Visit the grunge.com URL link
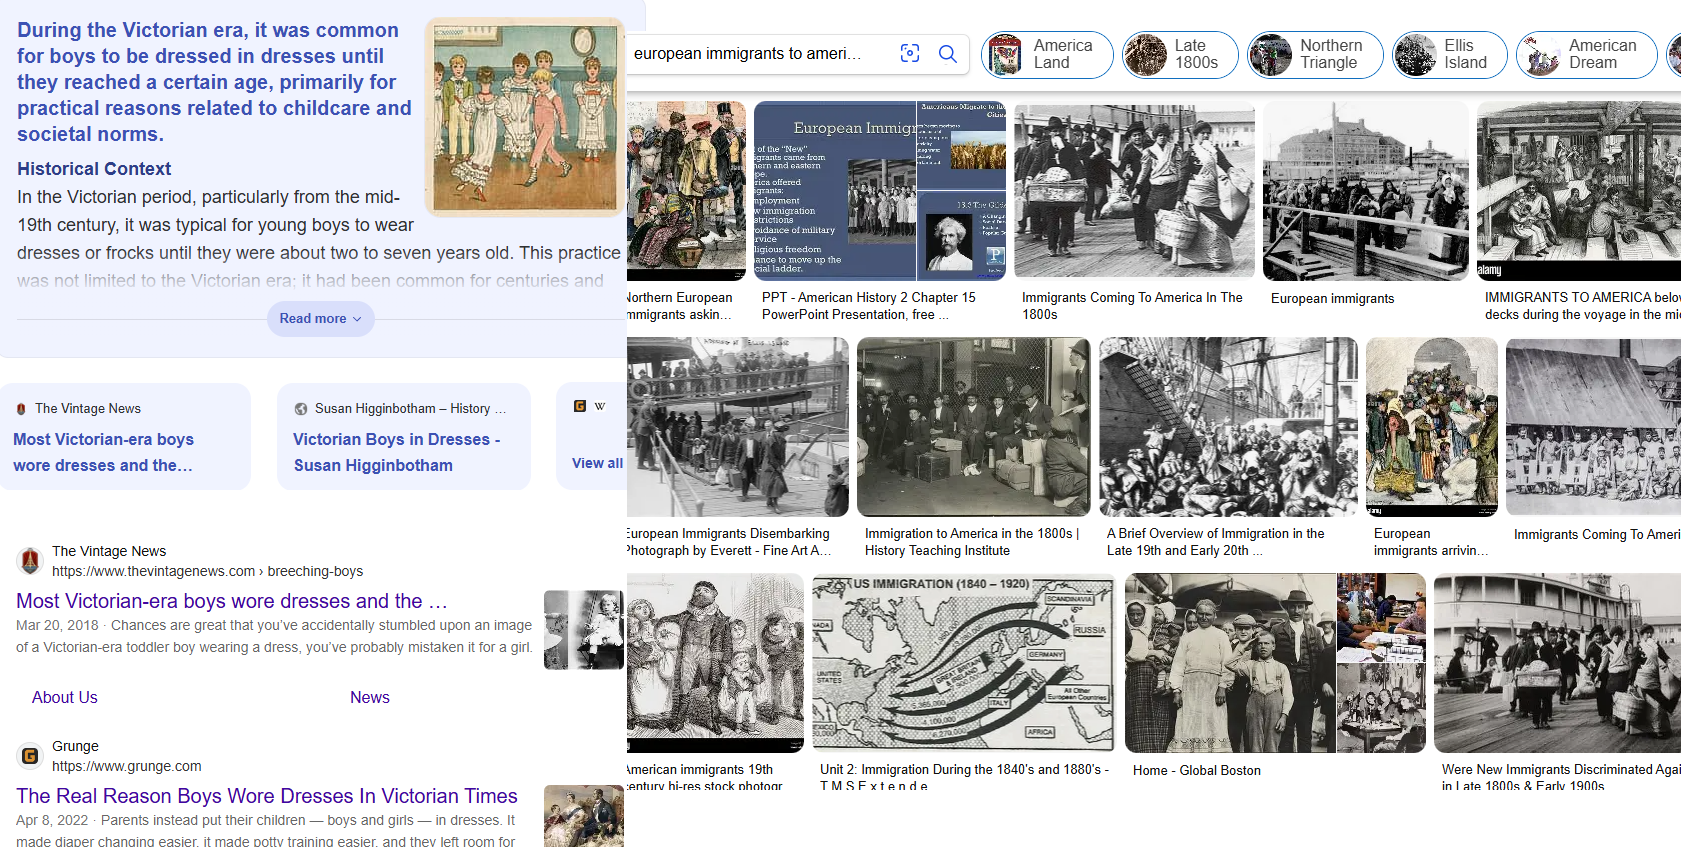The height and width of the screenshot is (847, 1681). (x=127, y=766)
